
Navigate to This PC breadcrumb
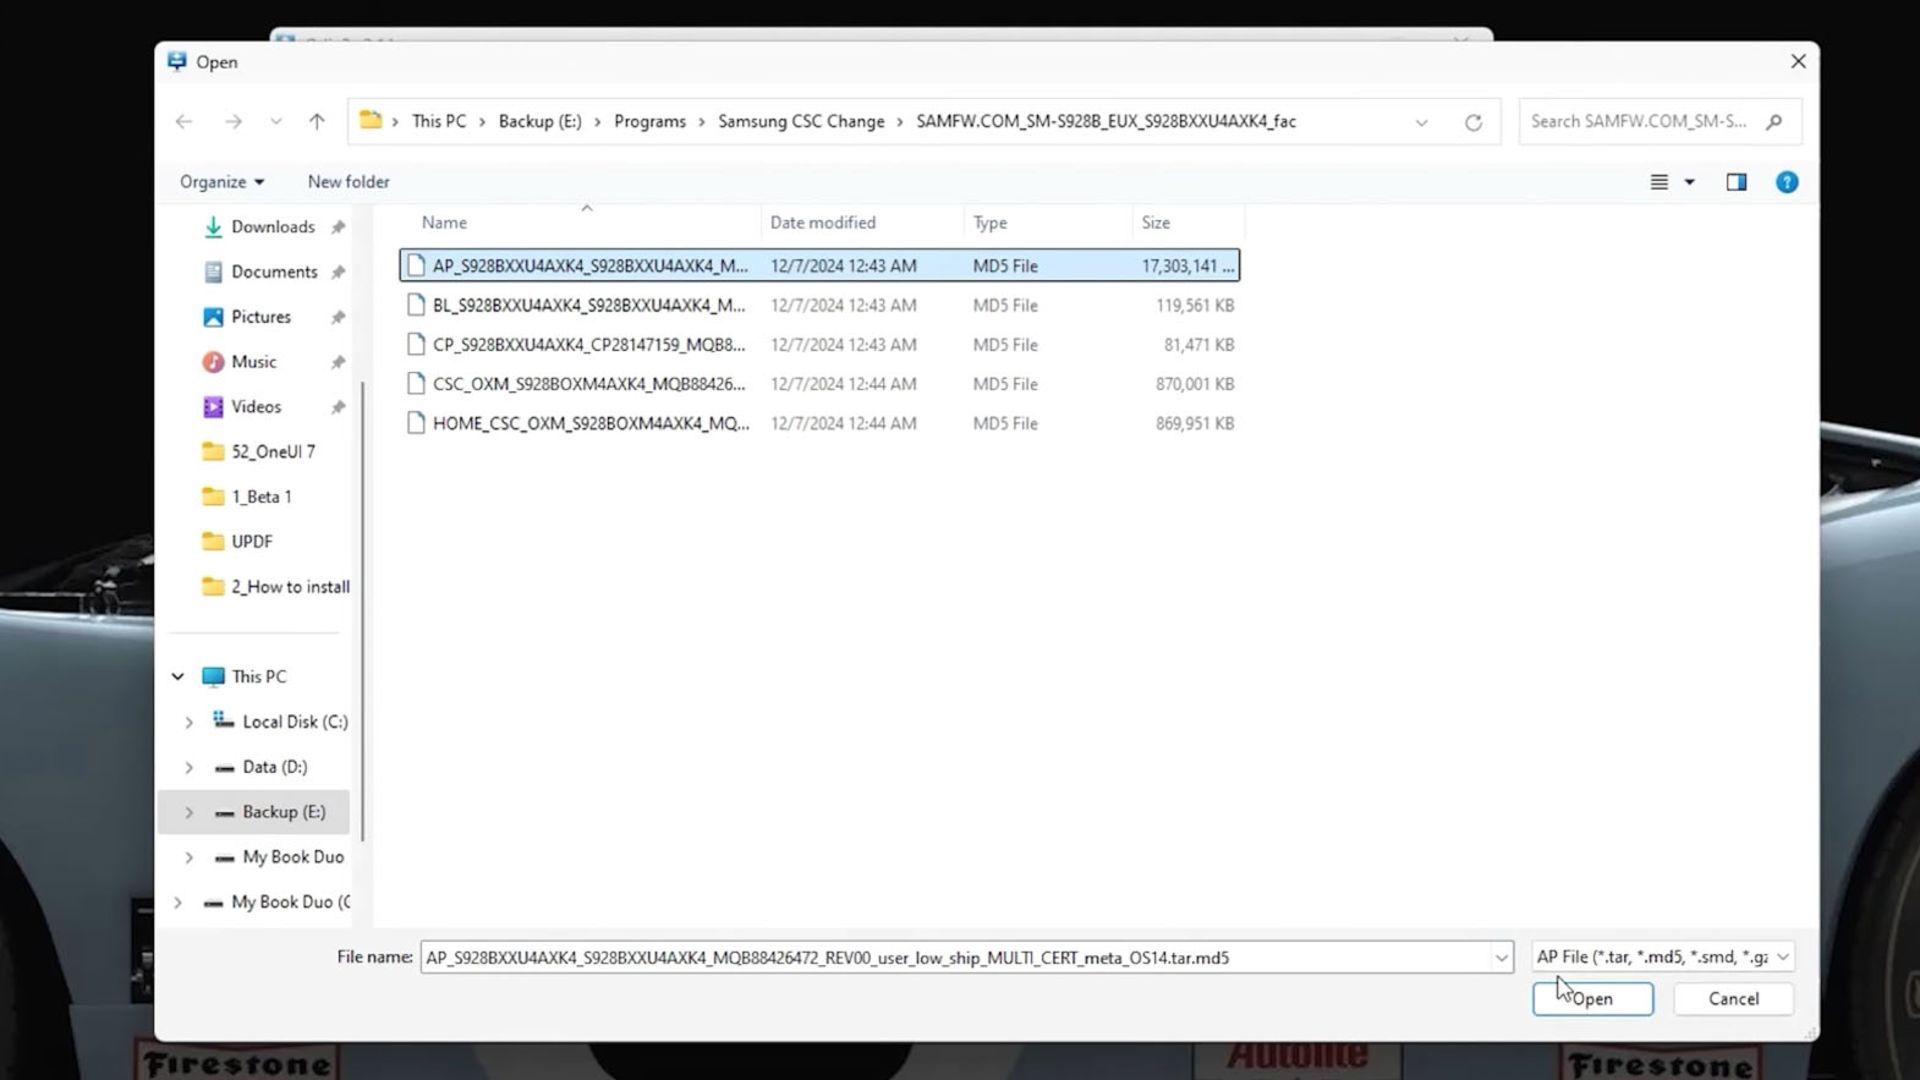pos(439,121)
